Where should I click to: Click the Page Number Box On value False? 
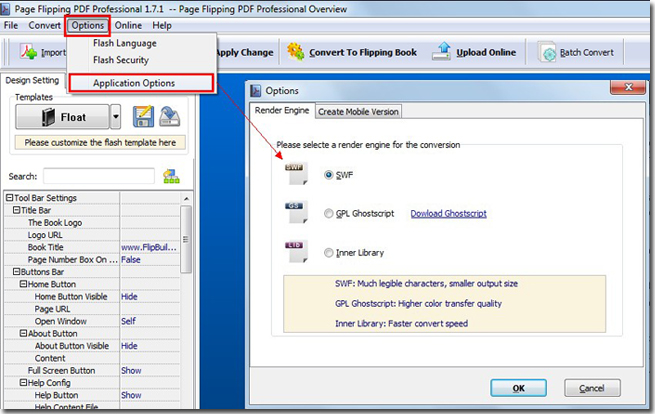[x=131, y=259]
